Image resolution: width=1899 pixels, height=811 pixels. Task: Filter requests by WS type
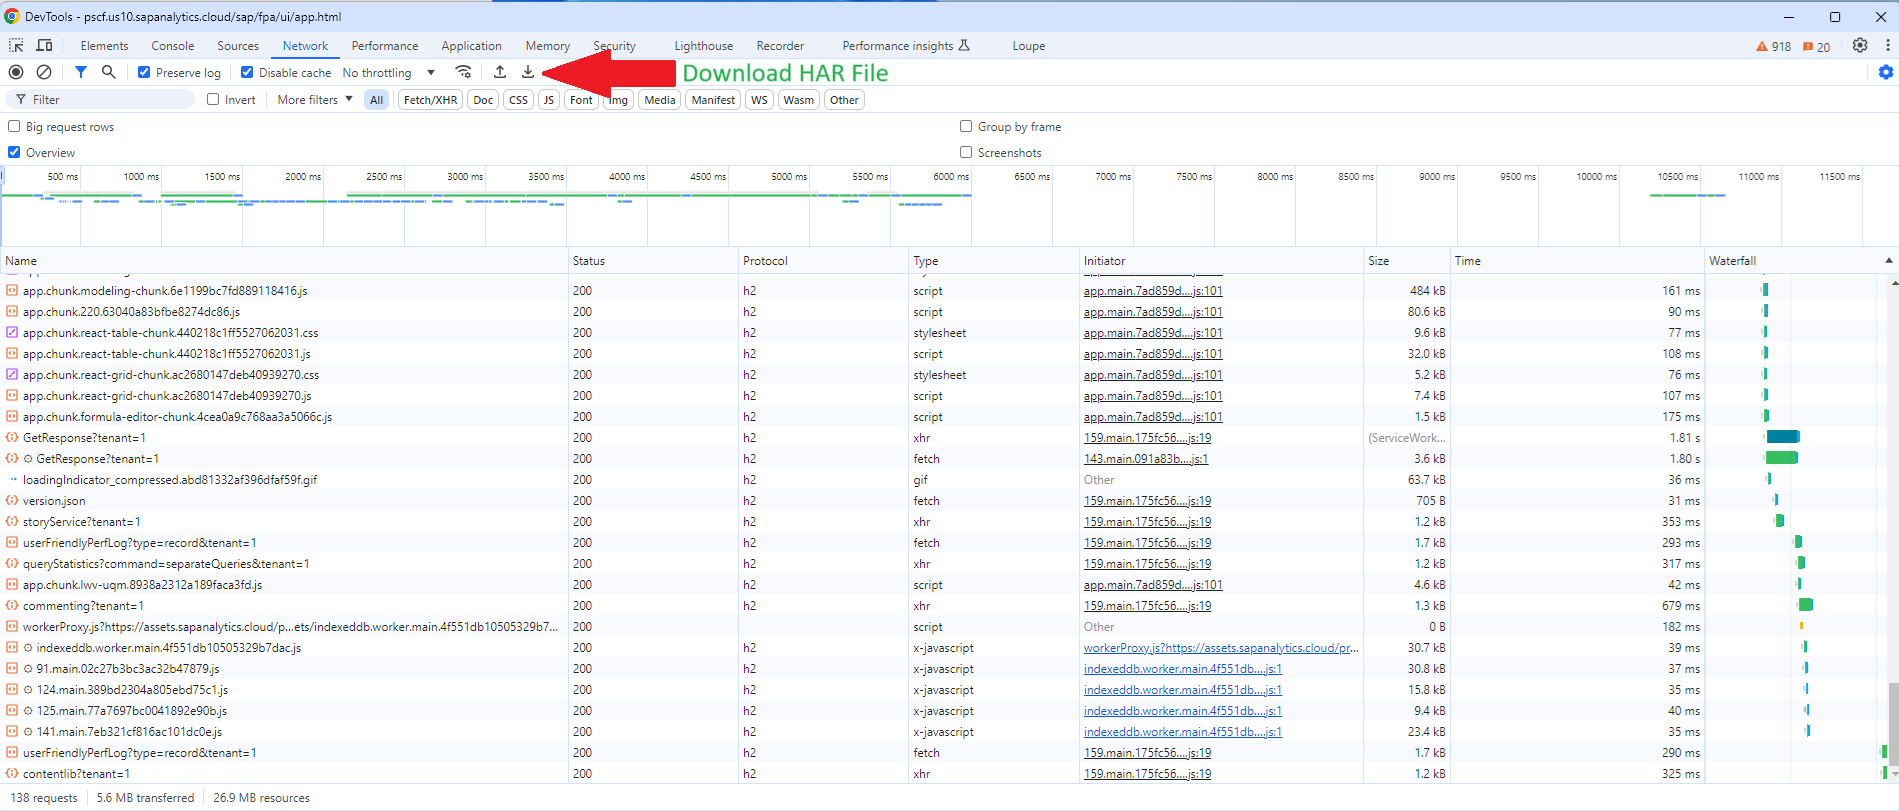pos(759,99)
